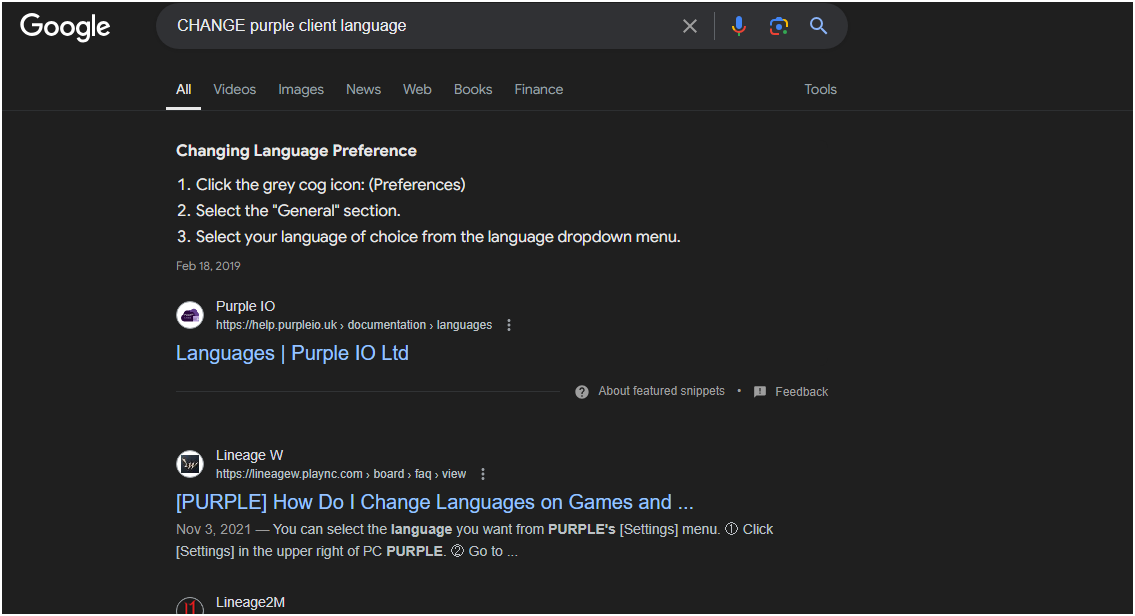Open the search Tools menu
The height and width of the screenshot is (616, 1135).
coord(820,89)
